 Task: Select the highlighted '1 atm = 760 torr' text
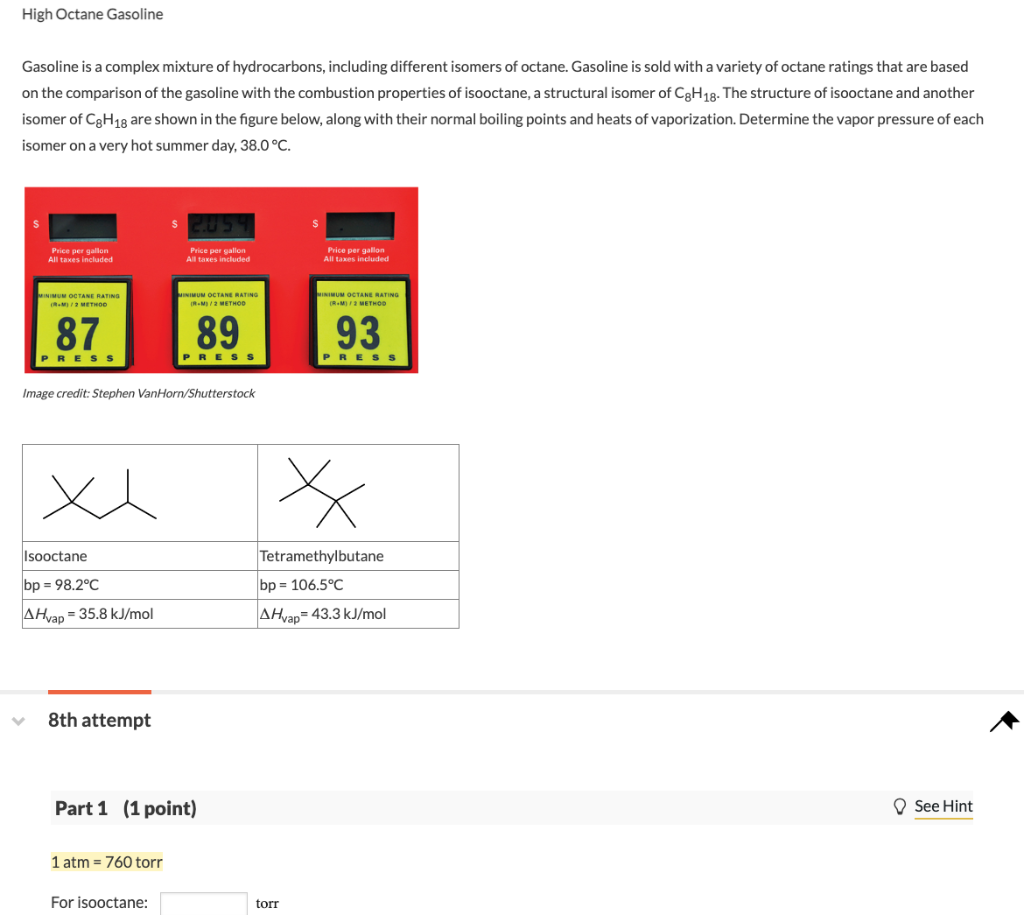(106, 861)
